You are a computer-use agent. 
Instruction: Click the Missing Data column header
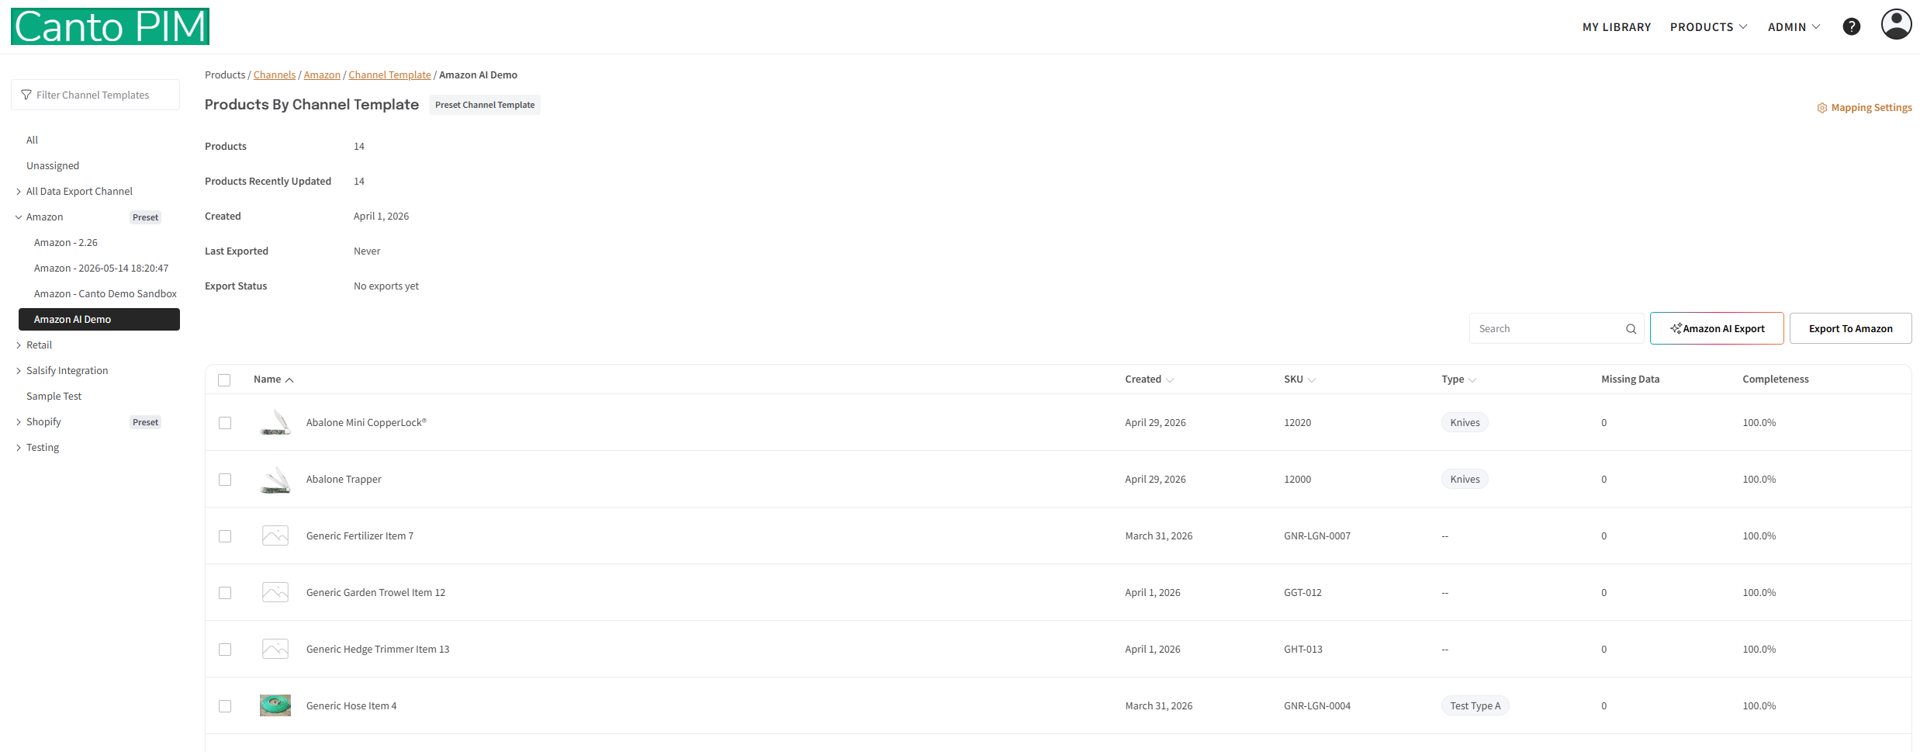[1630, 380]
